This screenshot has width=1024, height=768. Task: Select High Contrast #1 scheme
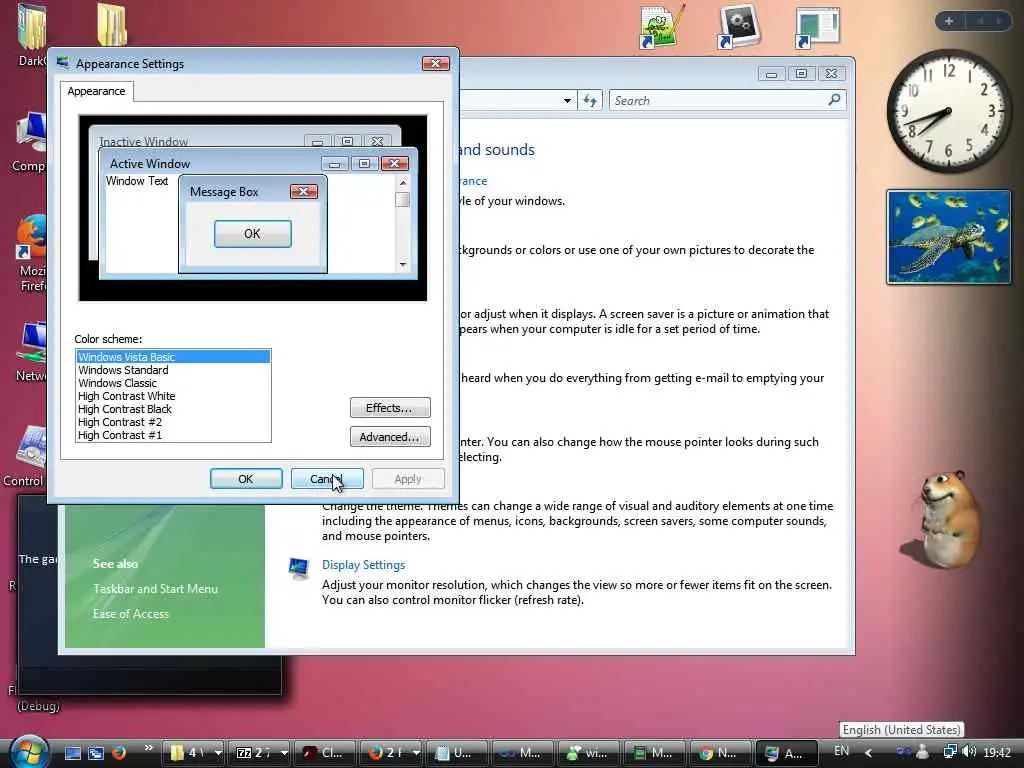click(173, 435)
